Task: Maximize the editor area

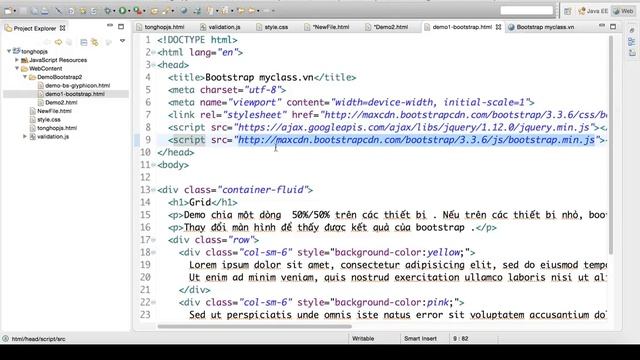Action: click(613, 27)
